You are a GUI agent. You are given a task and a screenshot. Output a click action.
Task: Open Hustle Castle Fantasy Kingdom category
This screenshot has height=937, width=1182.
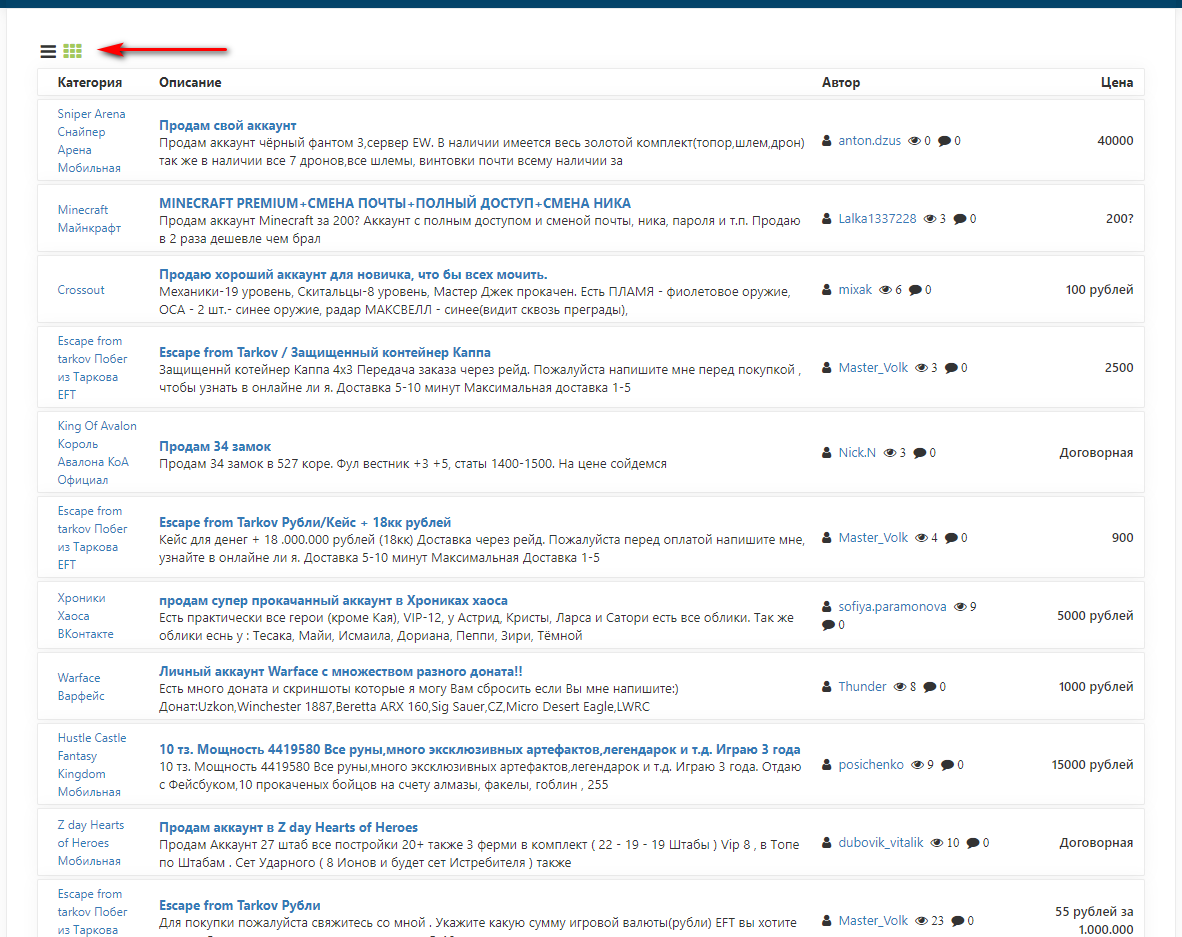point(91,764)
